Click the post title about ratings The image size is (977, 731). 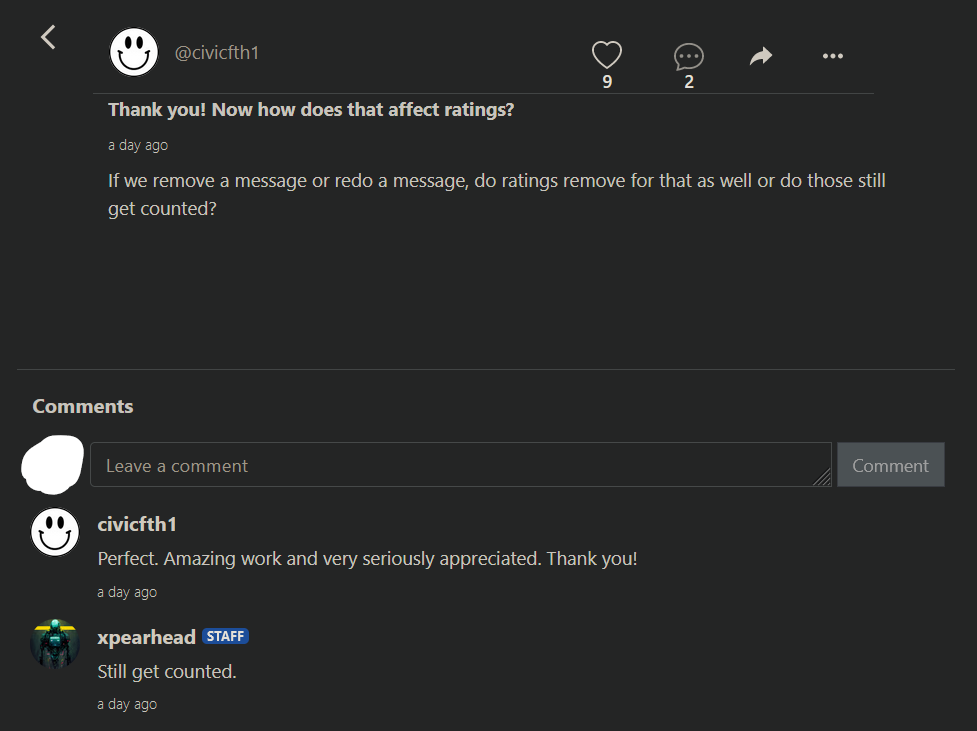click(x=311, y=110)
